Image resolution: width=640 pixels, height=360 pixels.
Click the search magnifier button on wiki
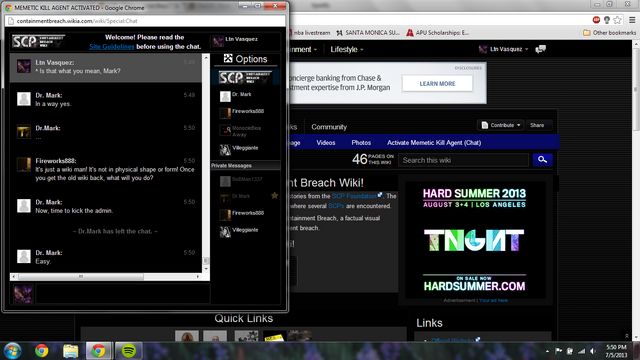click(542, 160)
